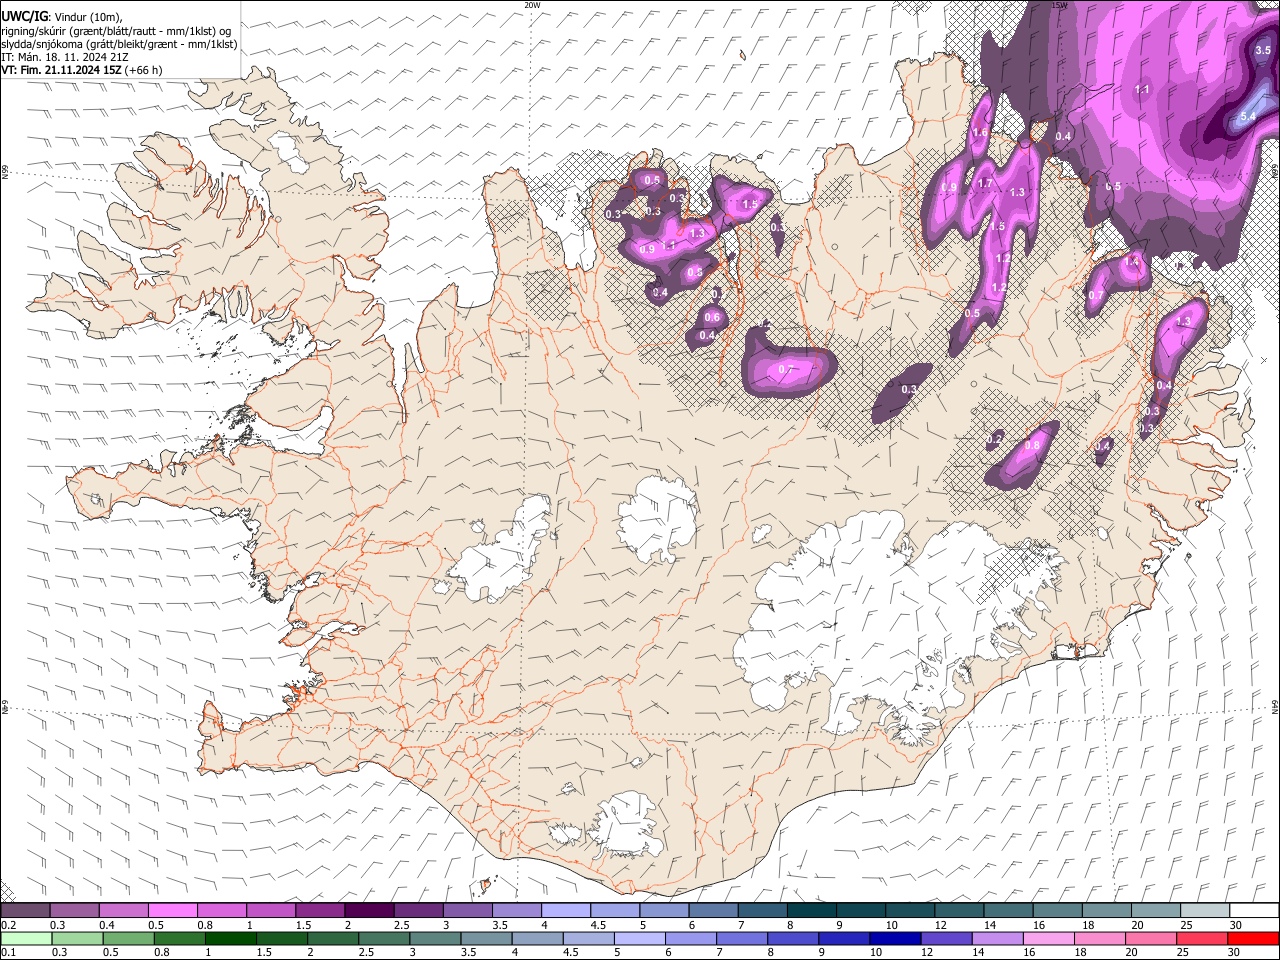This screenshot has height=960, width=1280.
Task: Select the bright pink 0.5 swatch on upper scale
Action: (x=172, y=910)
